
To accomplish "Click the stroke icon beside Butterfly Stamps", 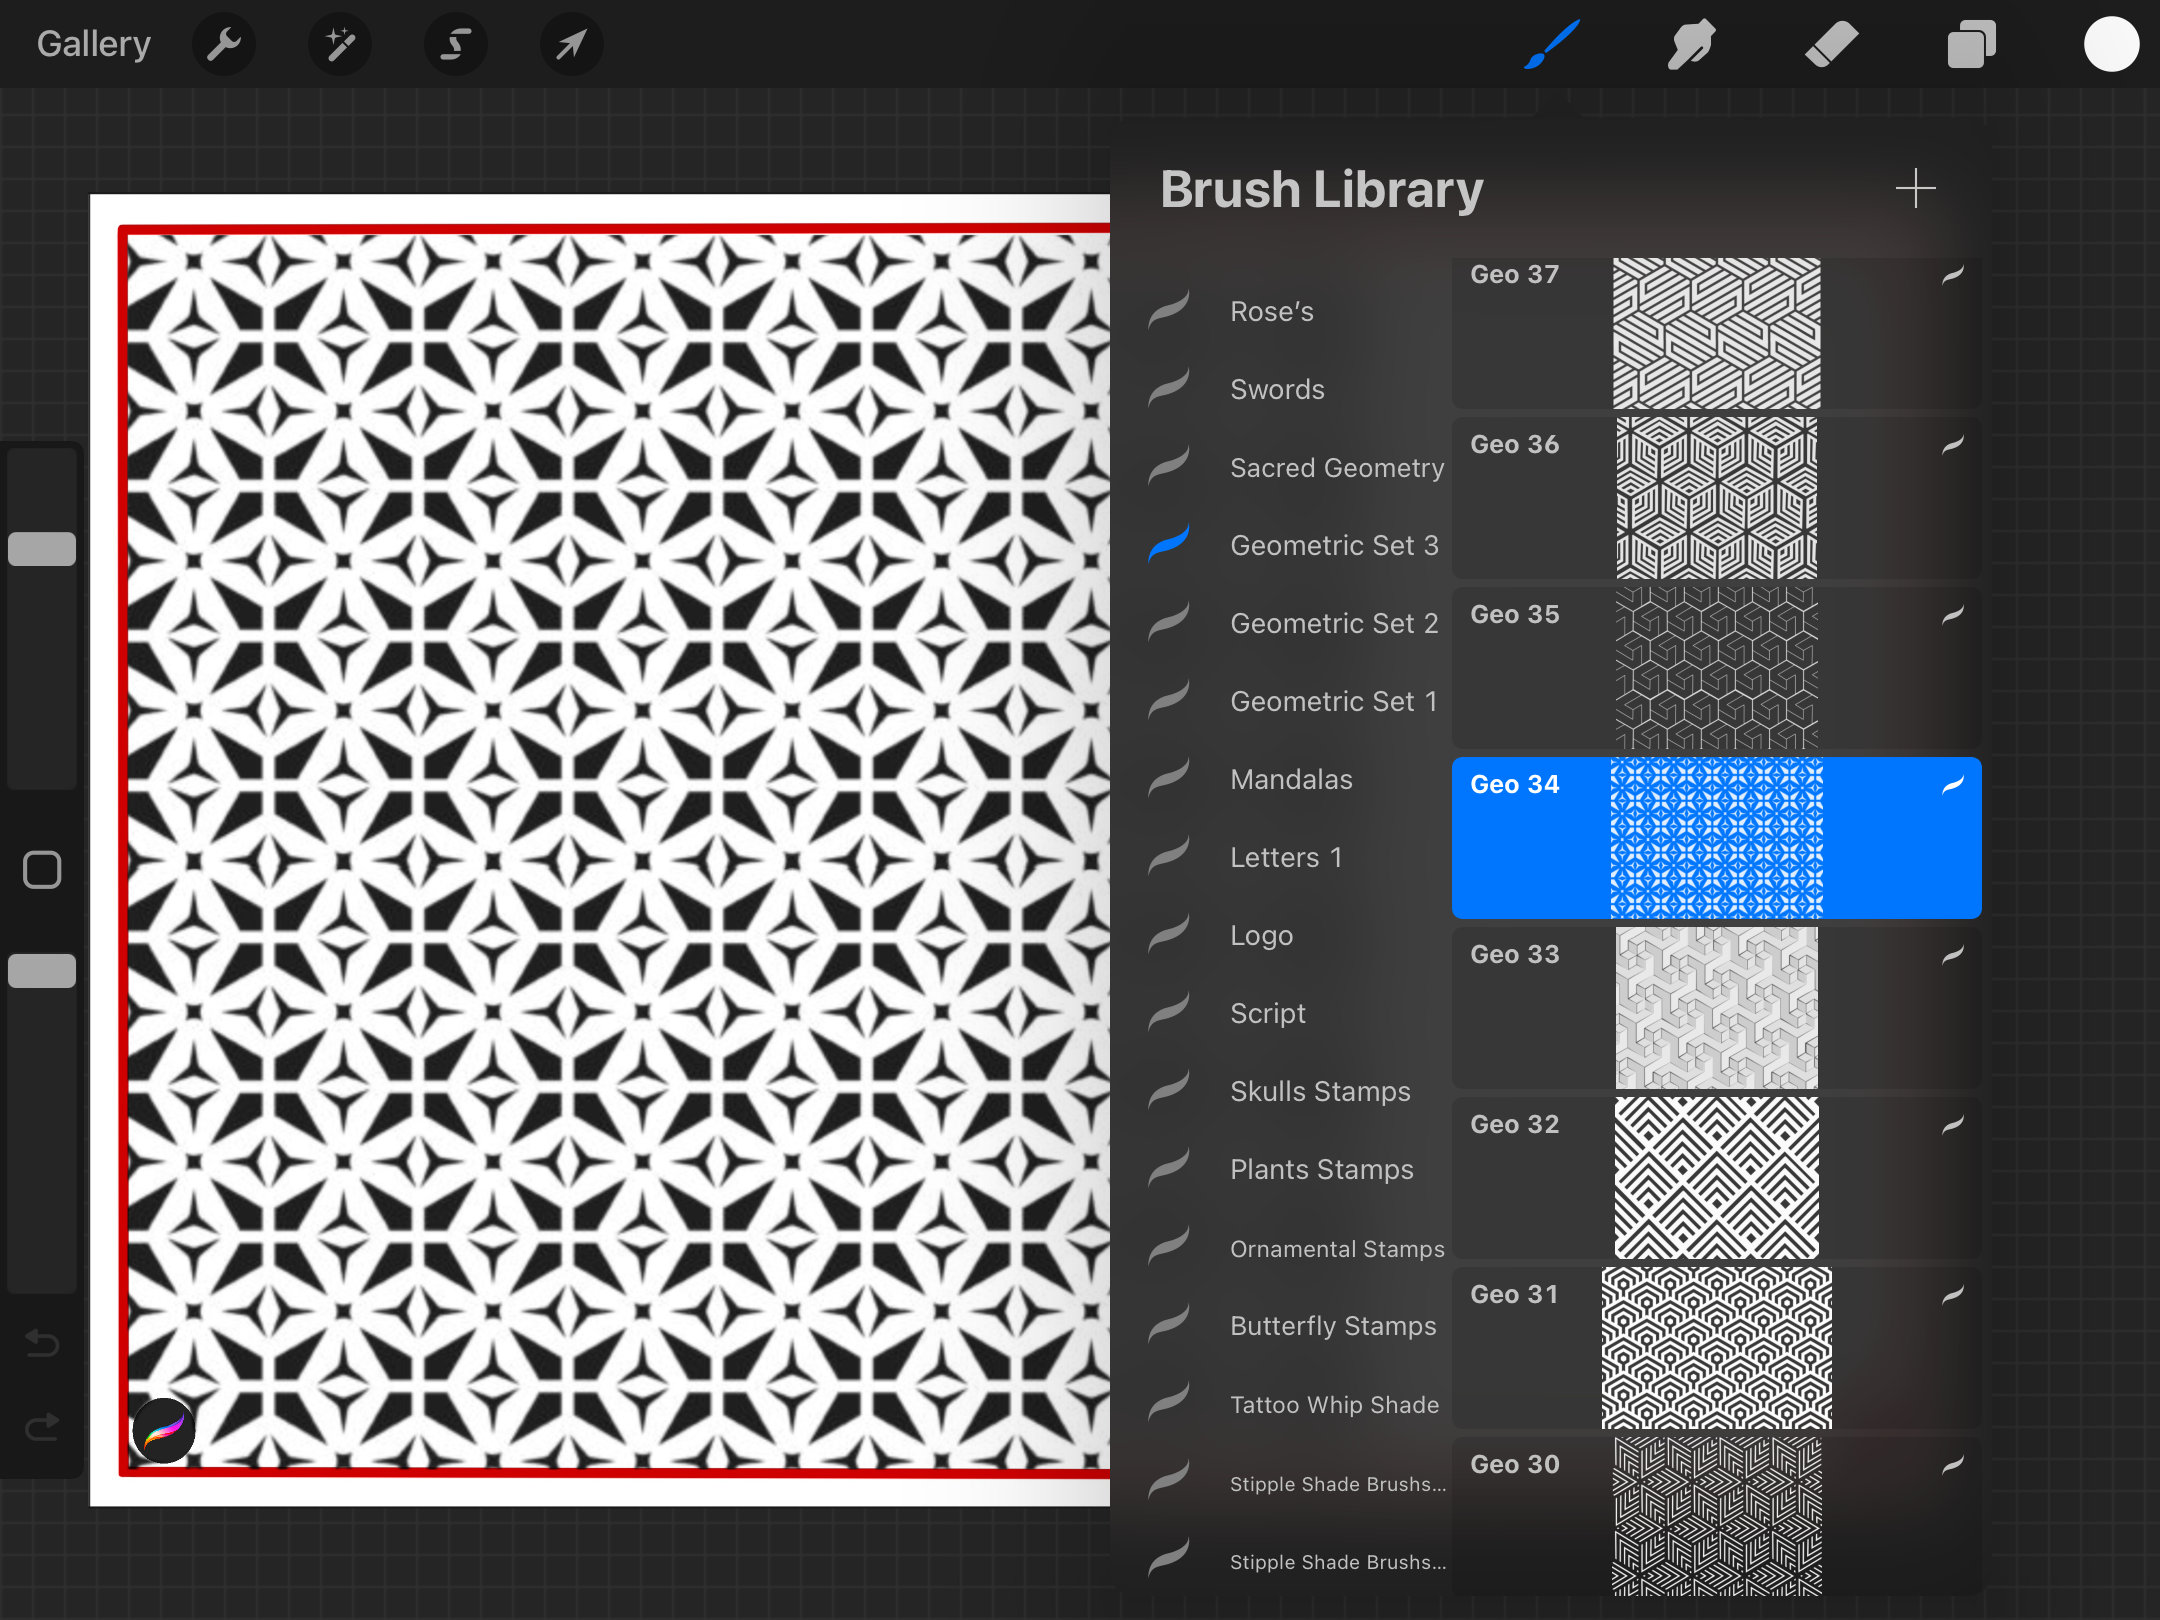I will 1169,1324.
